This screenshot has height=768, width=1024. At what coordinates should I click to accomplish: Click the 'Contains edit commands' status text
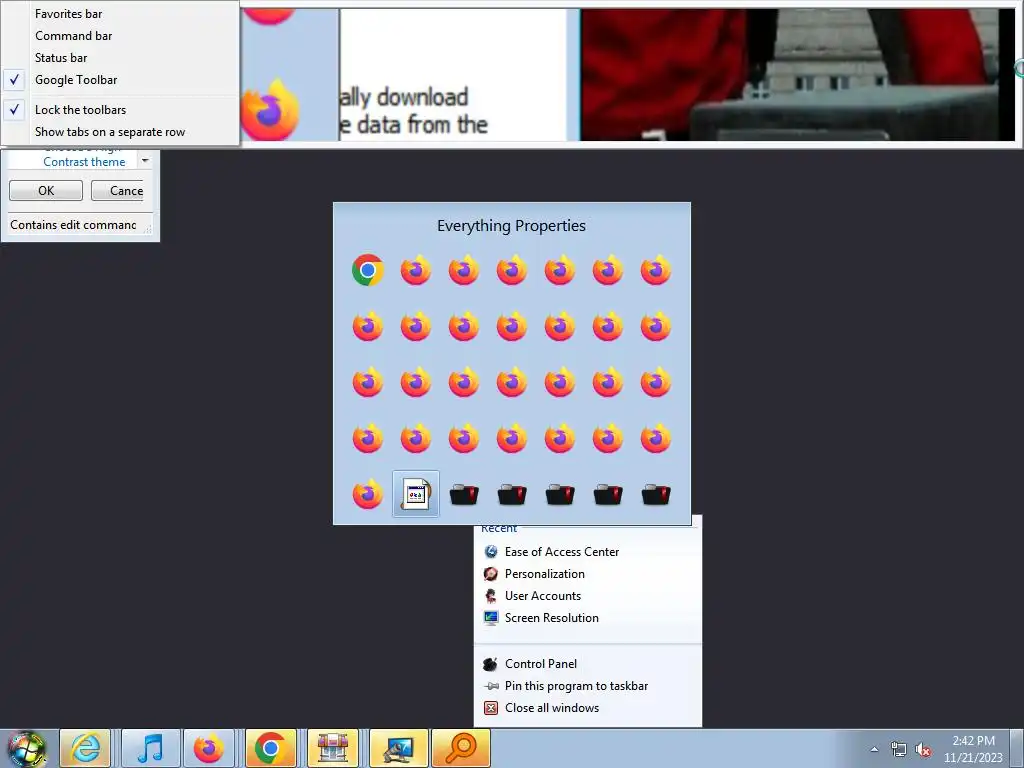click(x=73, y=225)
